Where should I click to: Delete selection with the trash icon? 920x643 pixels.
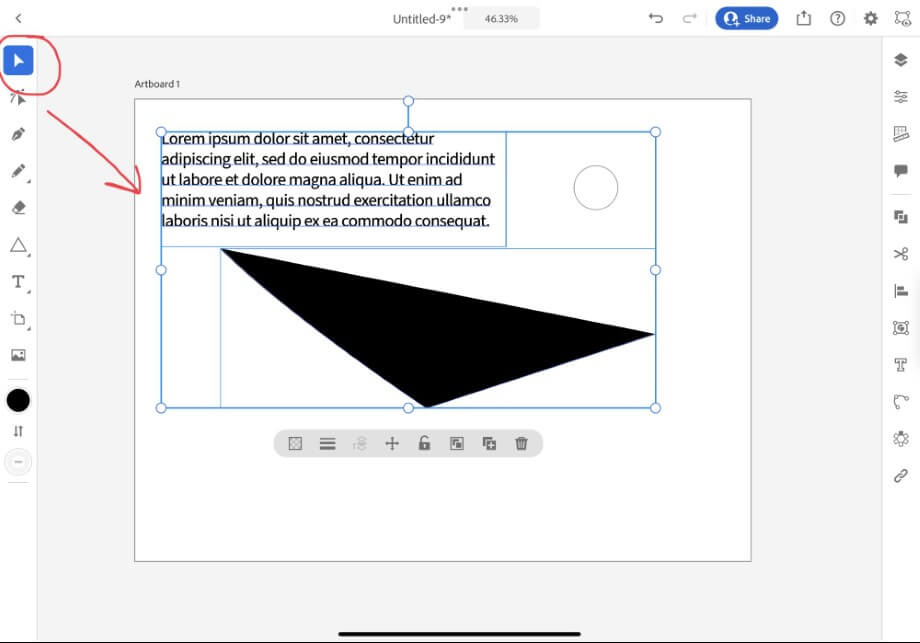521,444
